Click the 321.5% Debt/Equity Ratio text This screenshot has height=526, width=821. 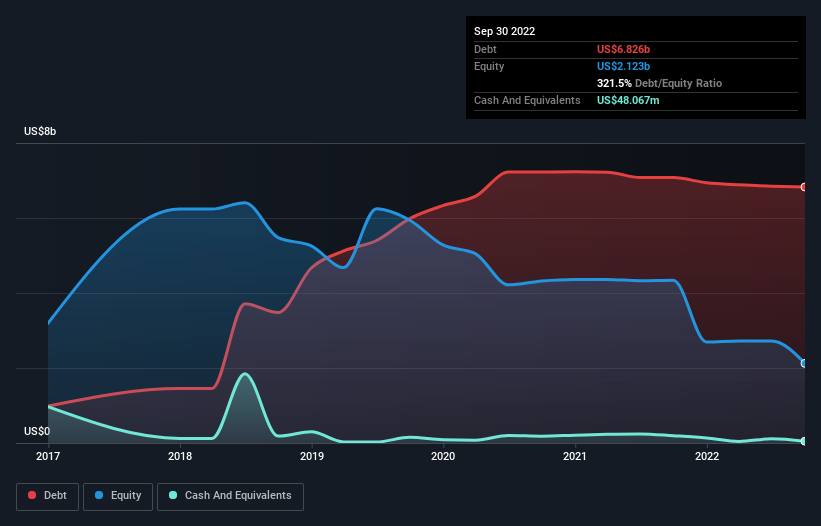coord(659,83)
